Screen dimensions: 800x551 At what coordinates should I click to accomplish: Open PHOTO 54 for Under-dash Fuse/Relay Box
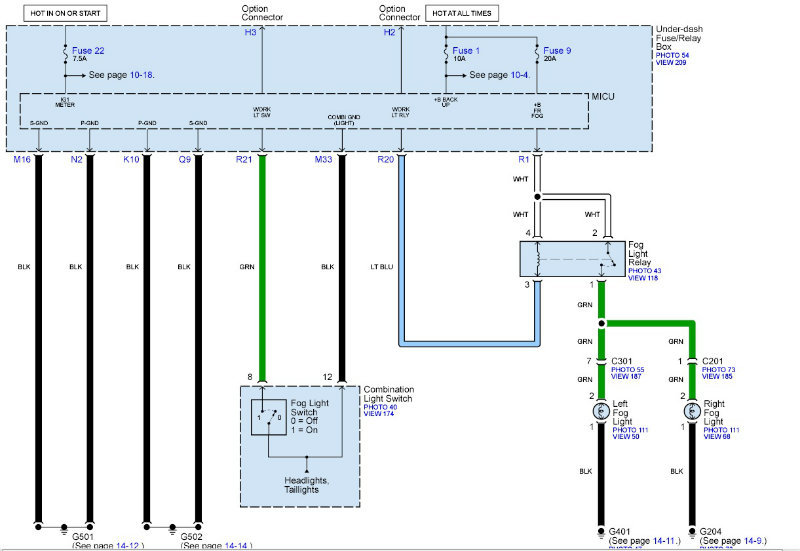[672, 55]
